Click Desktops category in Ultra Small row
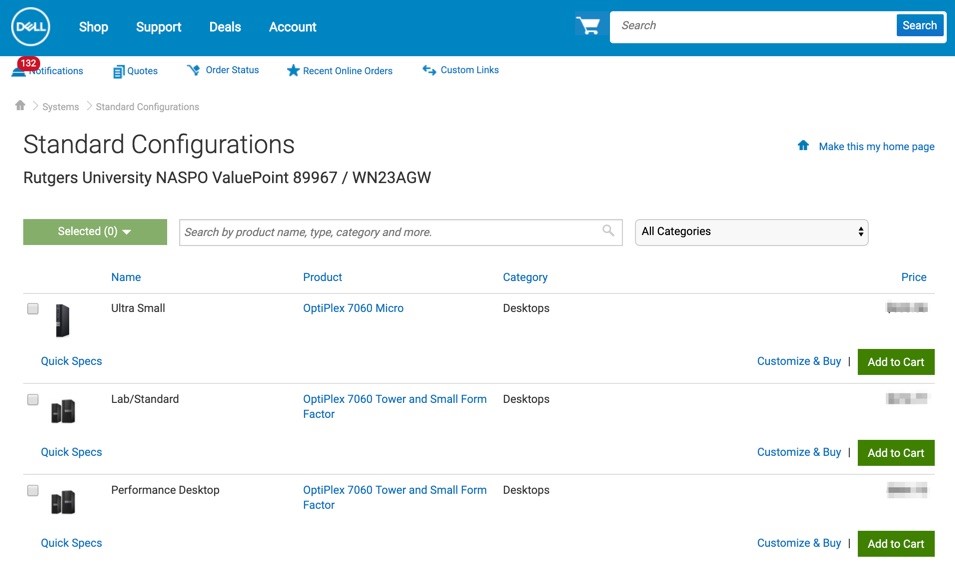Image resolution: width=955 pixels, height=565 pixels. coord(526,308)
